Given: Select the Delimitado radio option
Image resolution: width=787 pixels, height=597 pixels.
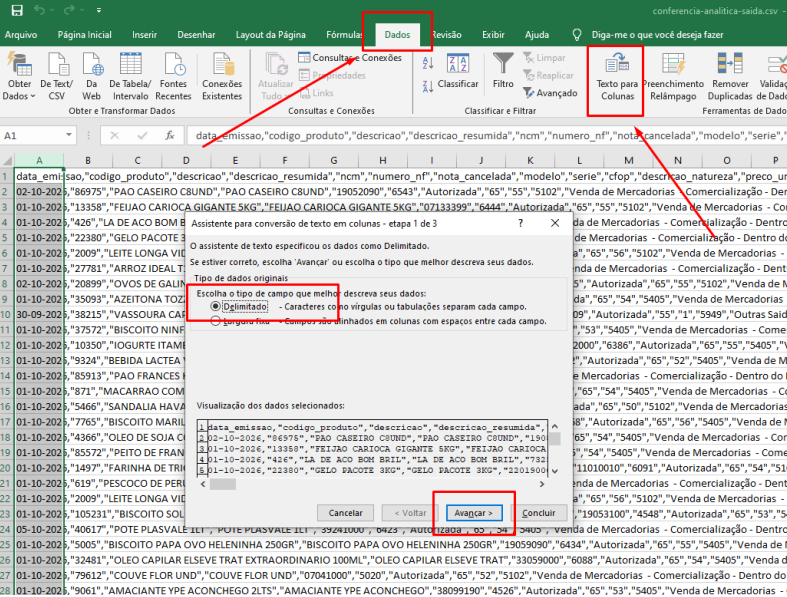Looking at the screenshot, I should tap(215, 306).
